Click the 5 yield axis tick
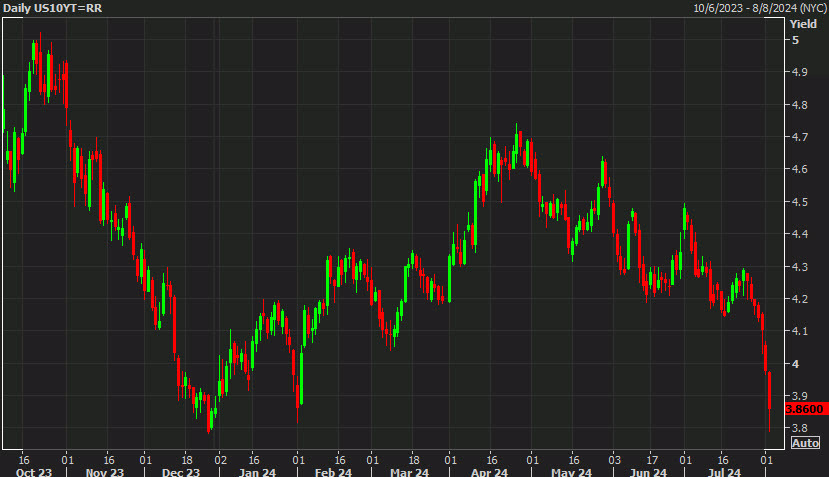Image resolution: width=829 pixels, height=477 pixels. [795, 40]
